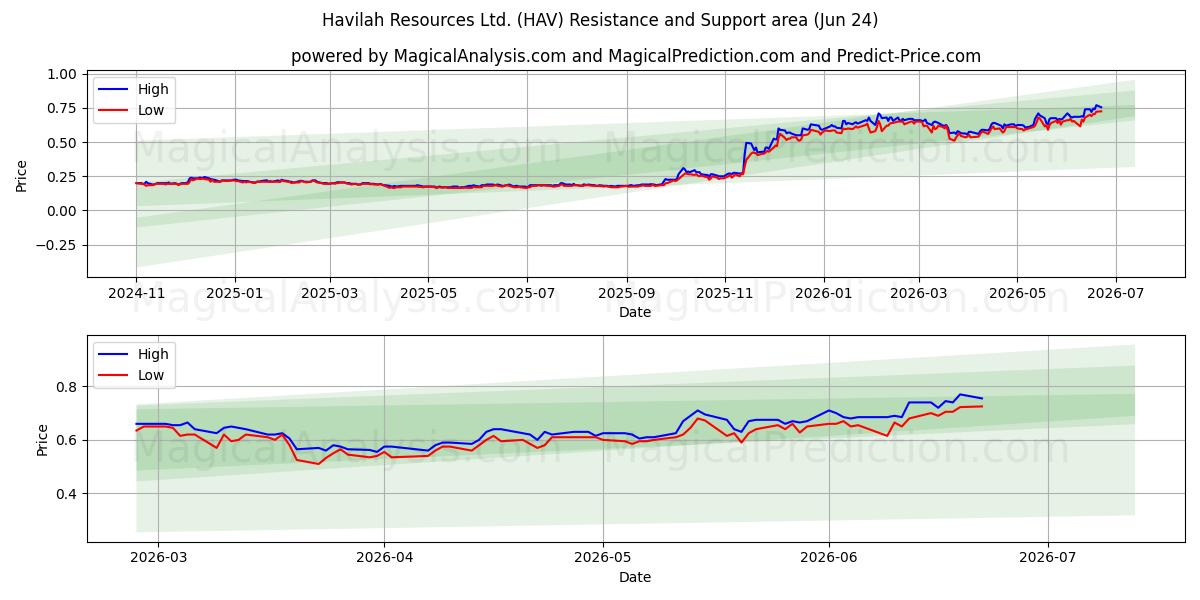This screenshot has height=600, width=1200.
Task: Click the Date axis label of bottom chart
Action: [x=635, y=577]
